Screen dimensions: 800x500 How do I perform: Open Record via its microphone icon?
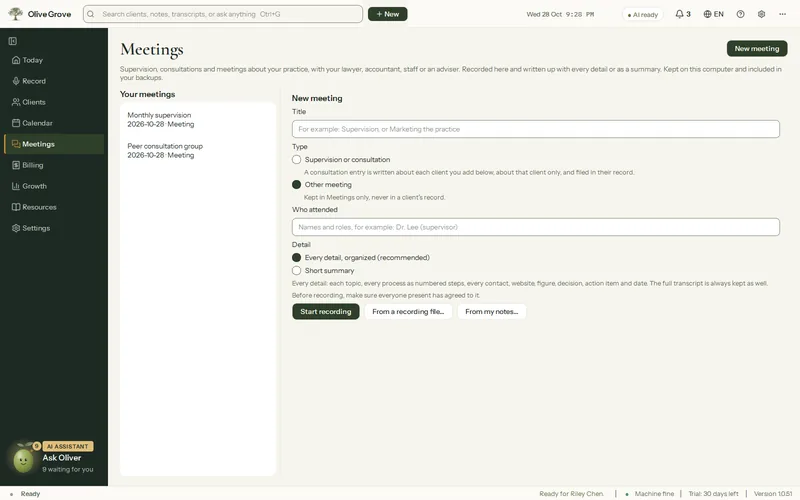16,81
